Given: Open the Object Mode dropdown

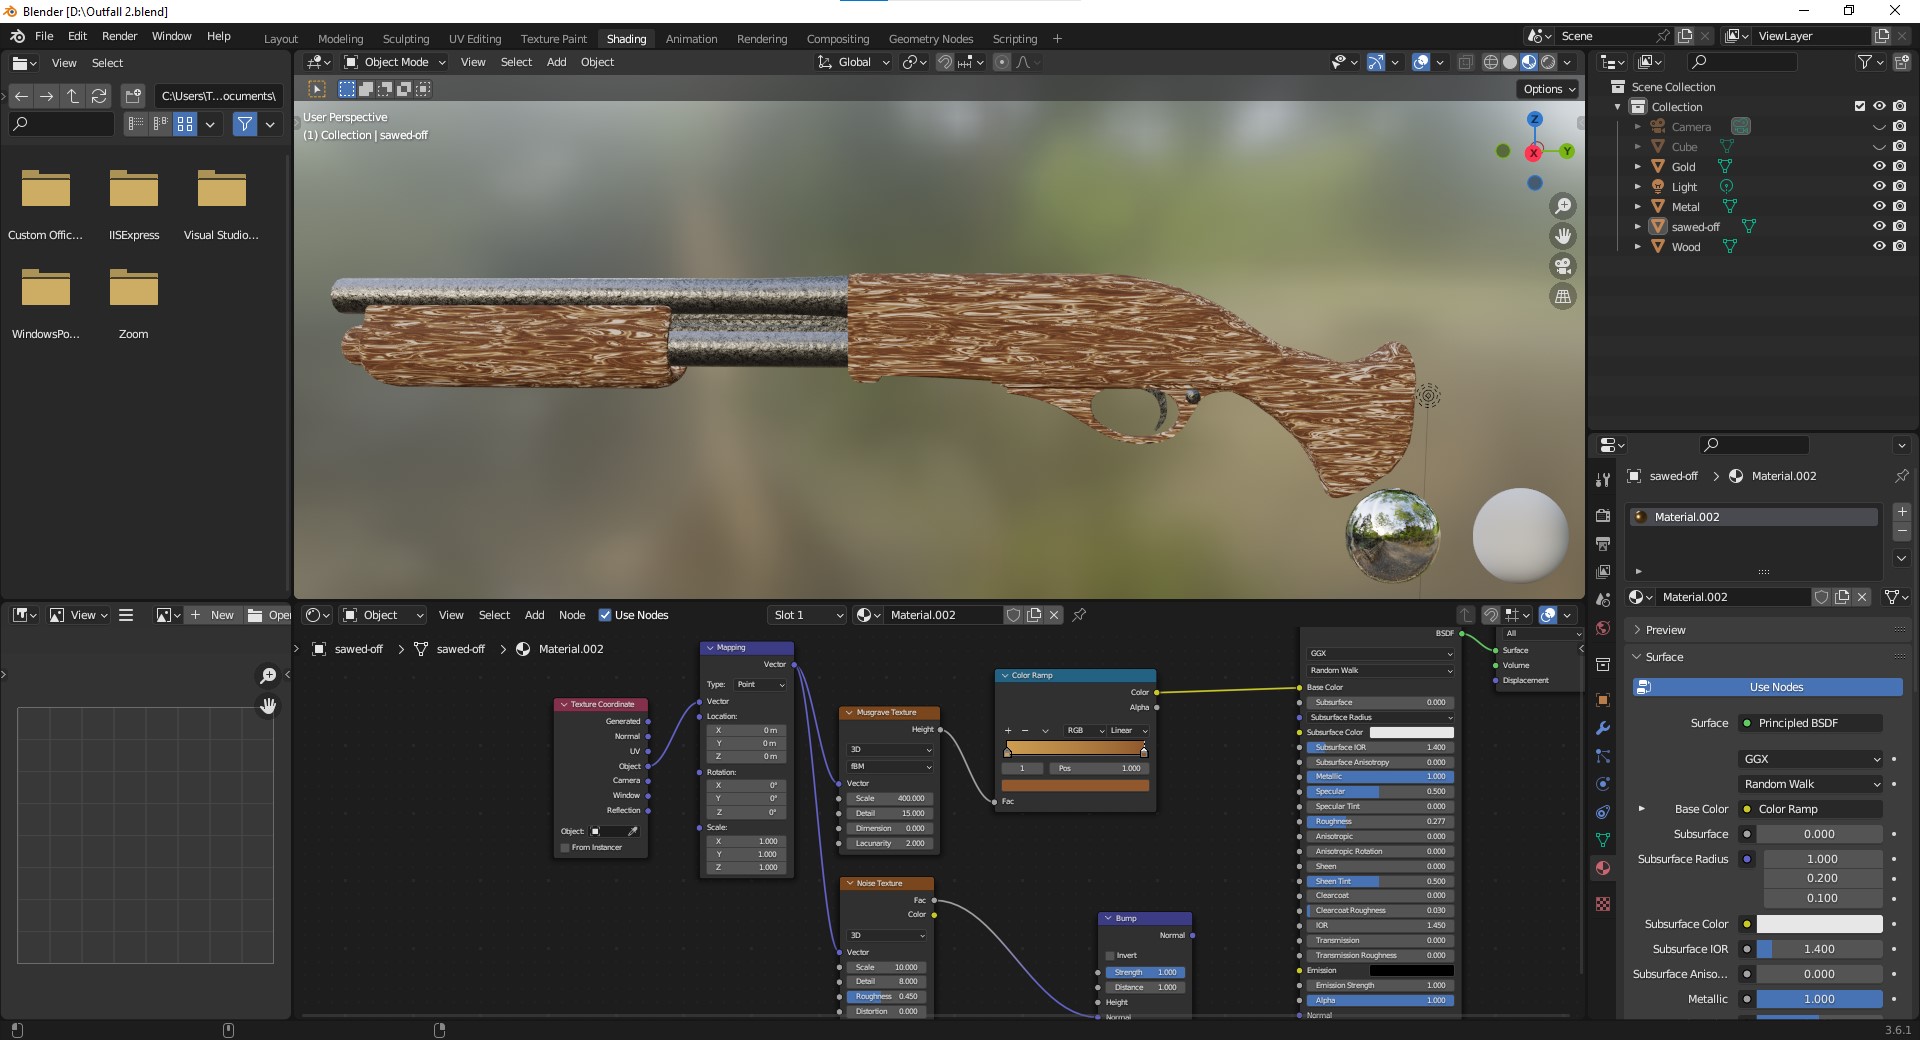Looking at the screenshot, I should tap(393, 62).
